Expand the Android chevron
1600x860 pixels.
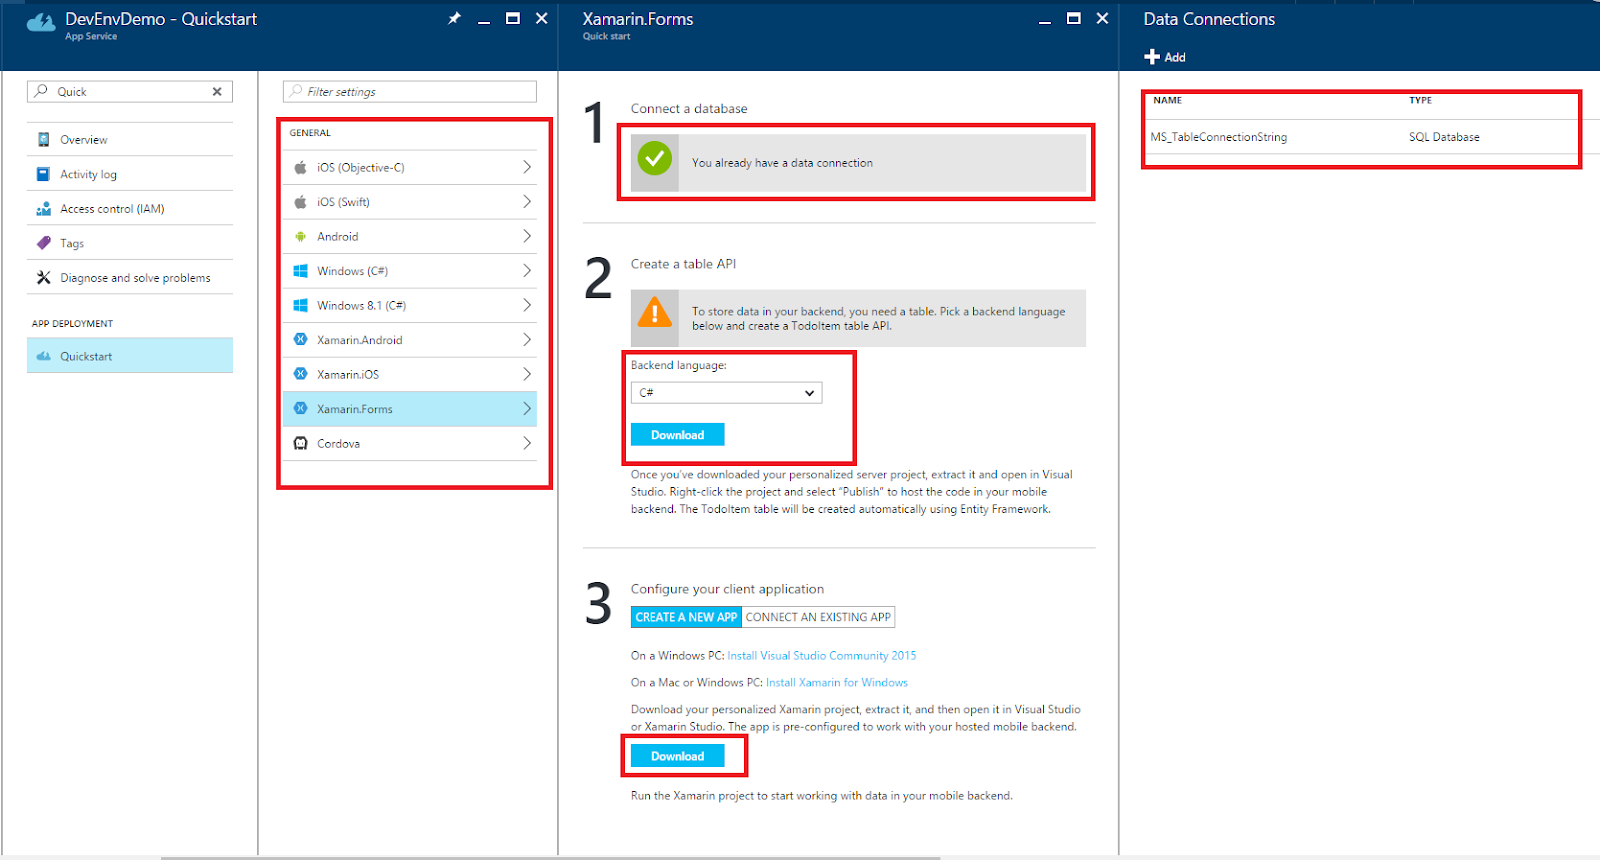click(x=526, y=236)
